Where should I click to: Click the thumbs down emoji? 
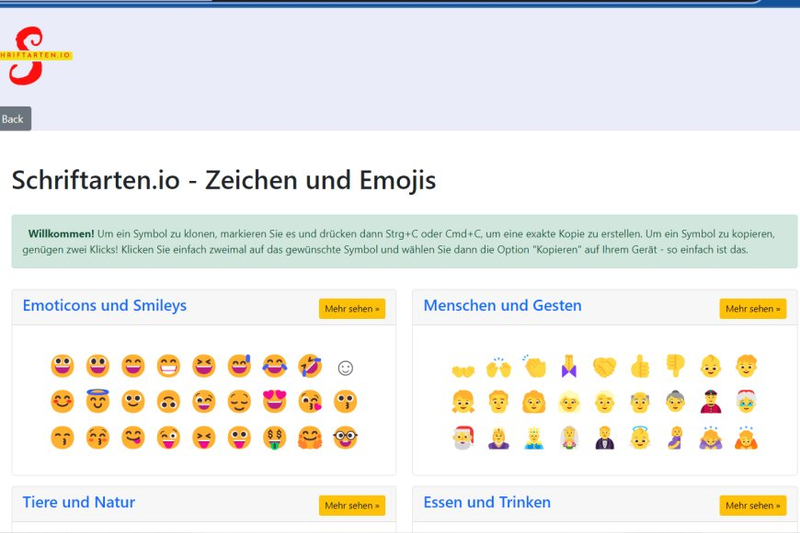(675, 367)
